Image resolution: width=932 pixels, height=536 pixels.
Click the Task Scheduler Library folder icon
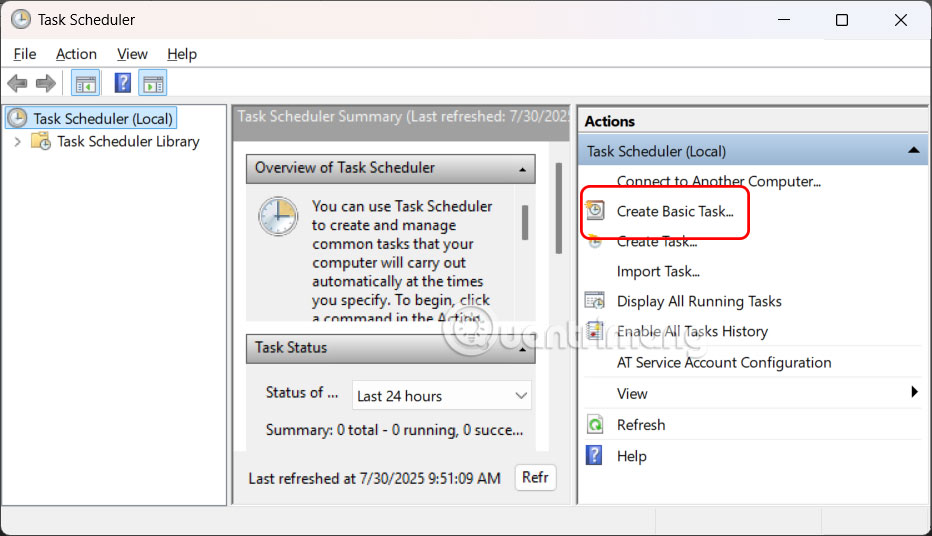41,141
